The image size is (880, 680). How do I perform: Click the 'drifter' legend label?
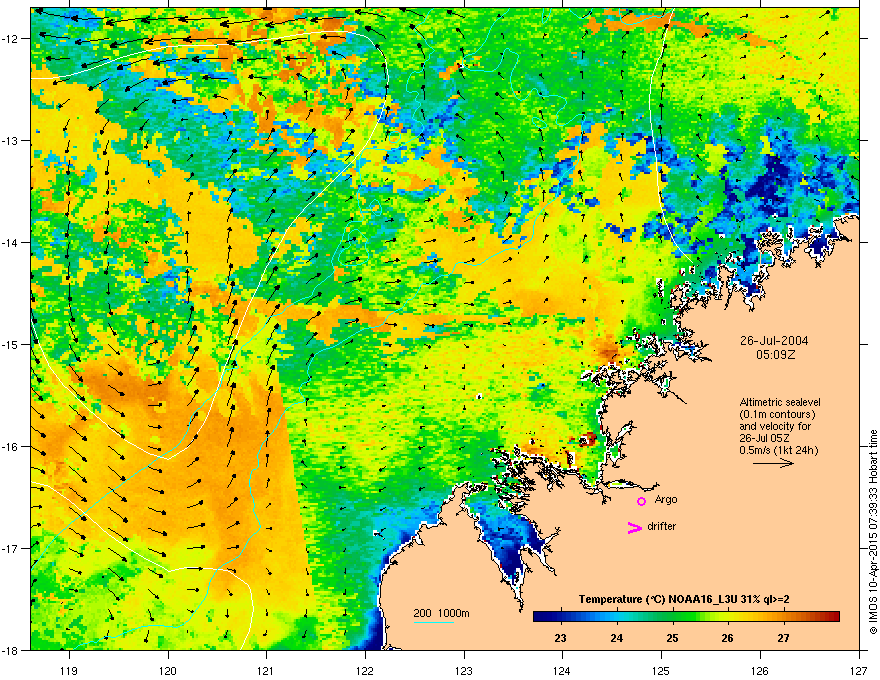662,526
